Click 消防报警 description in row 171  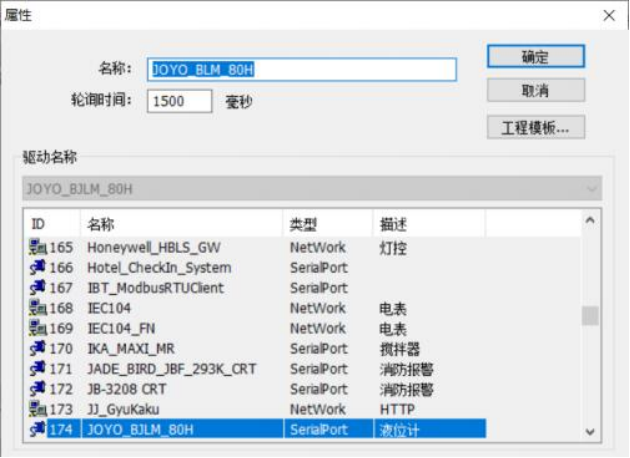click(x=407, y=369)
